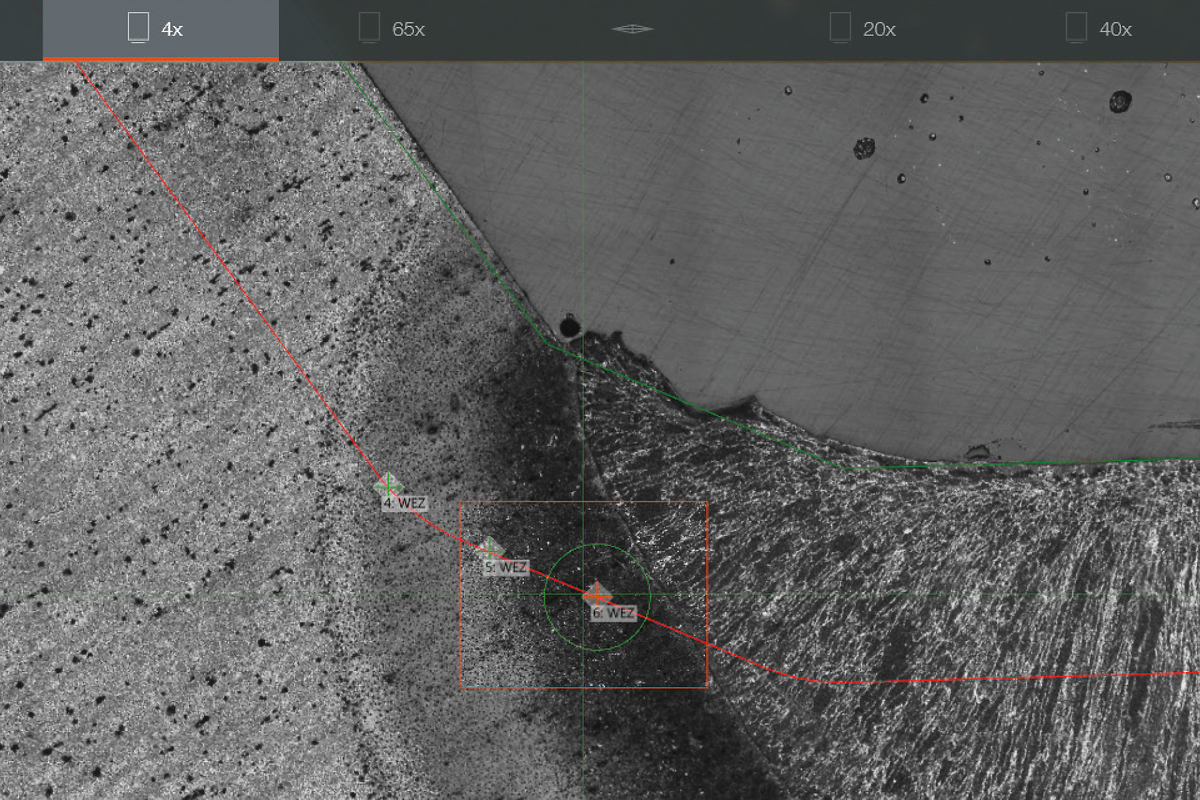The image size is (1200, 800).
Task: Click the 65x objective lens icon
Action: coord(369,28)
